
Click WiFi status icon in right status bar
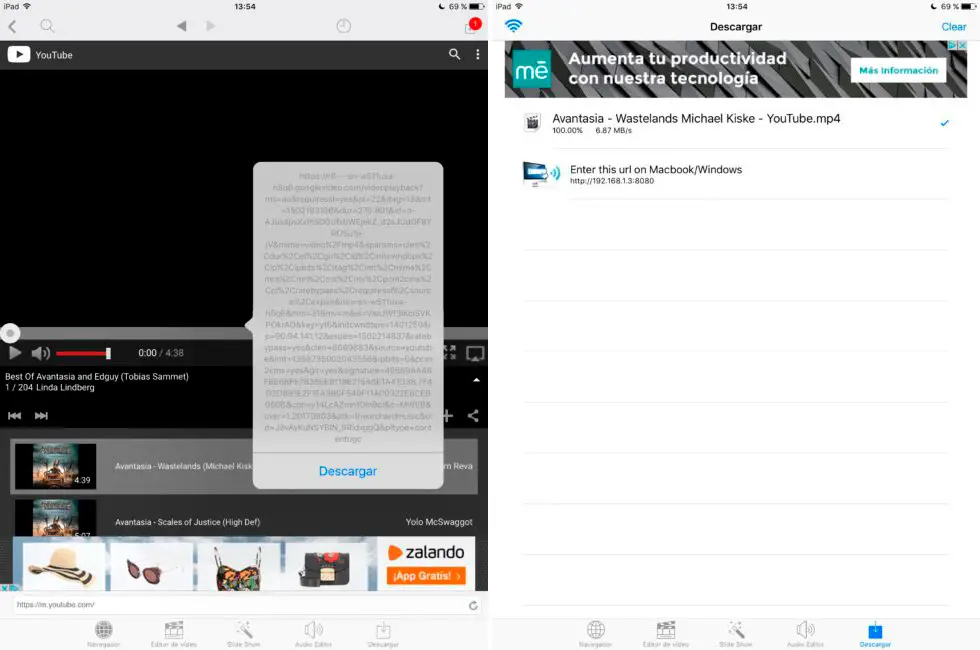click(x=519, y=6)
